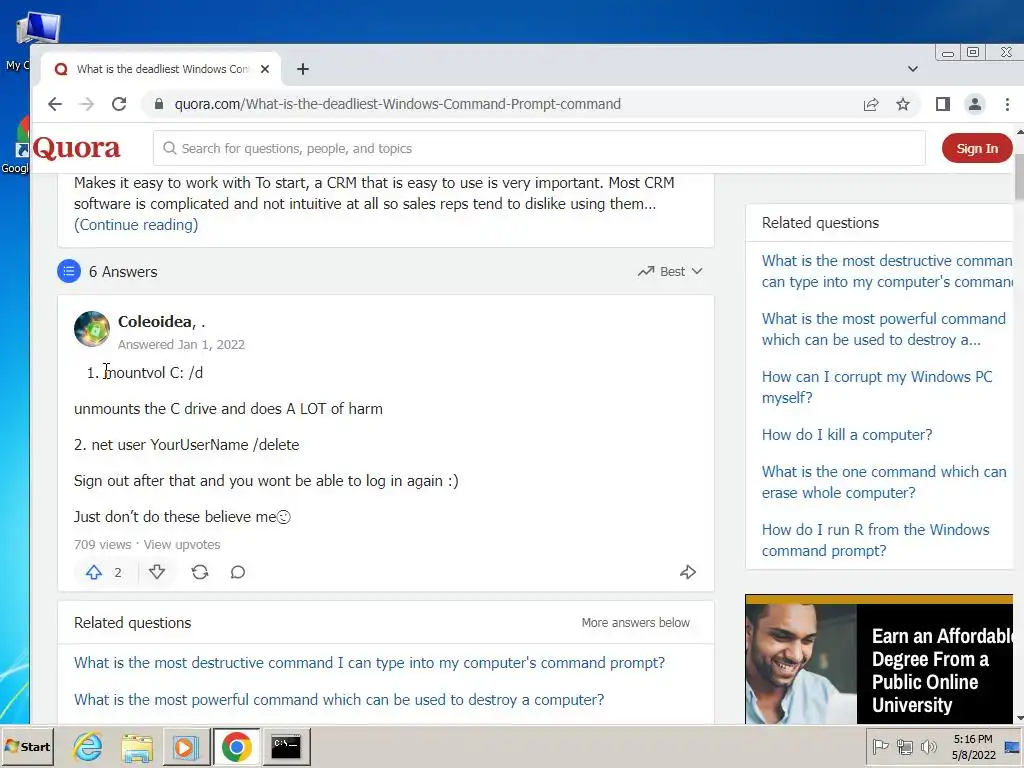Click the Action Center flag tray icon
The width and height of the screenshot is (1024, 768).
tap(880, 746)
